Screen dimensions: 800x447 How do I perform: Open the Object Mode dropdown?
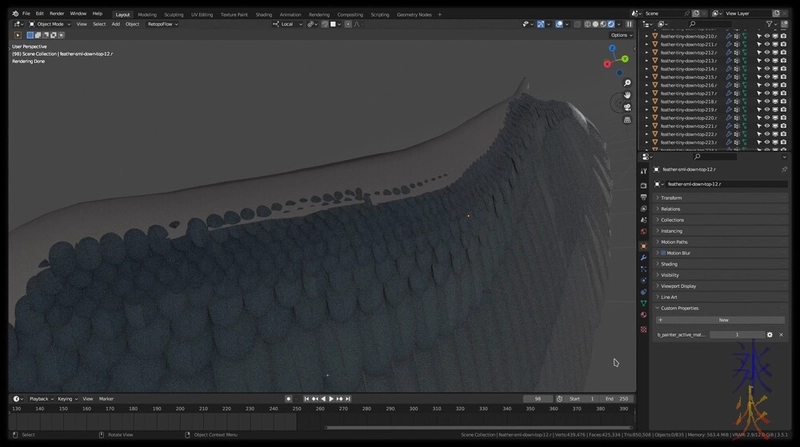click(50, 24)
